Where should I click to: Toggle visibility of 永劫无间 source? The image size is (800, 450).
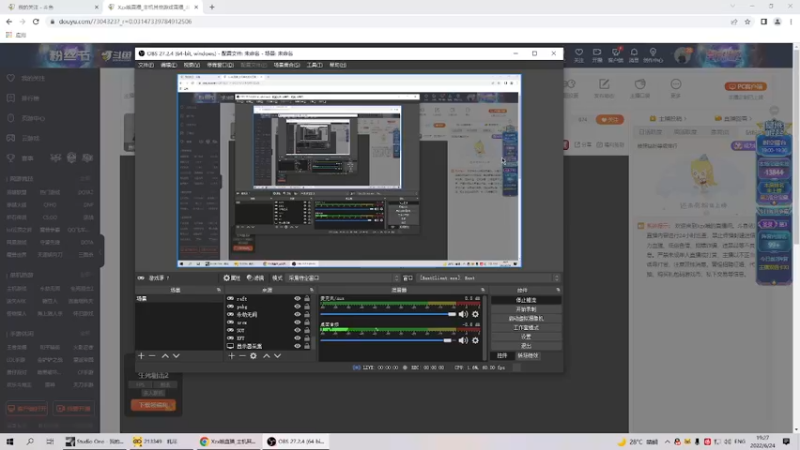coord(297,314)
